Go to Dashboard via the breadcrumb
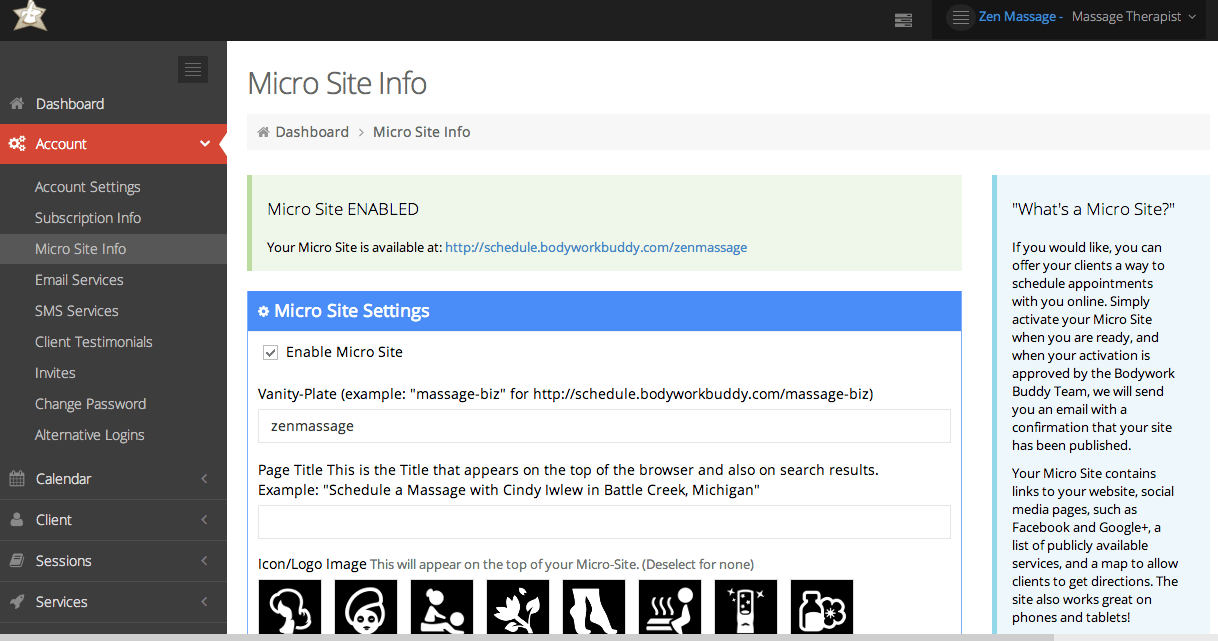Image resolution: width=1218 pixels, height=641 pixels. [312, 131]
